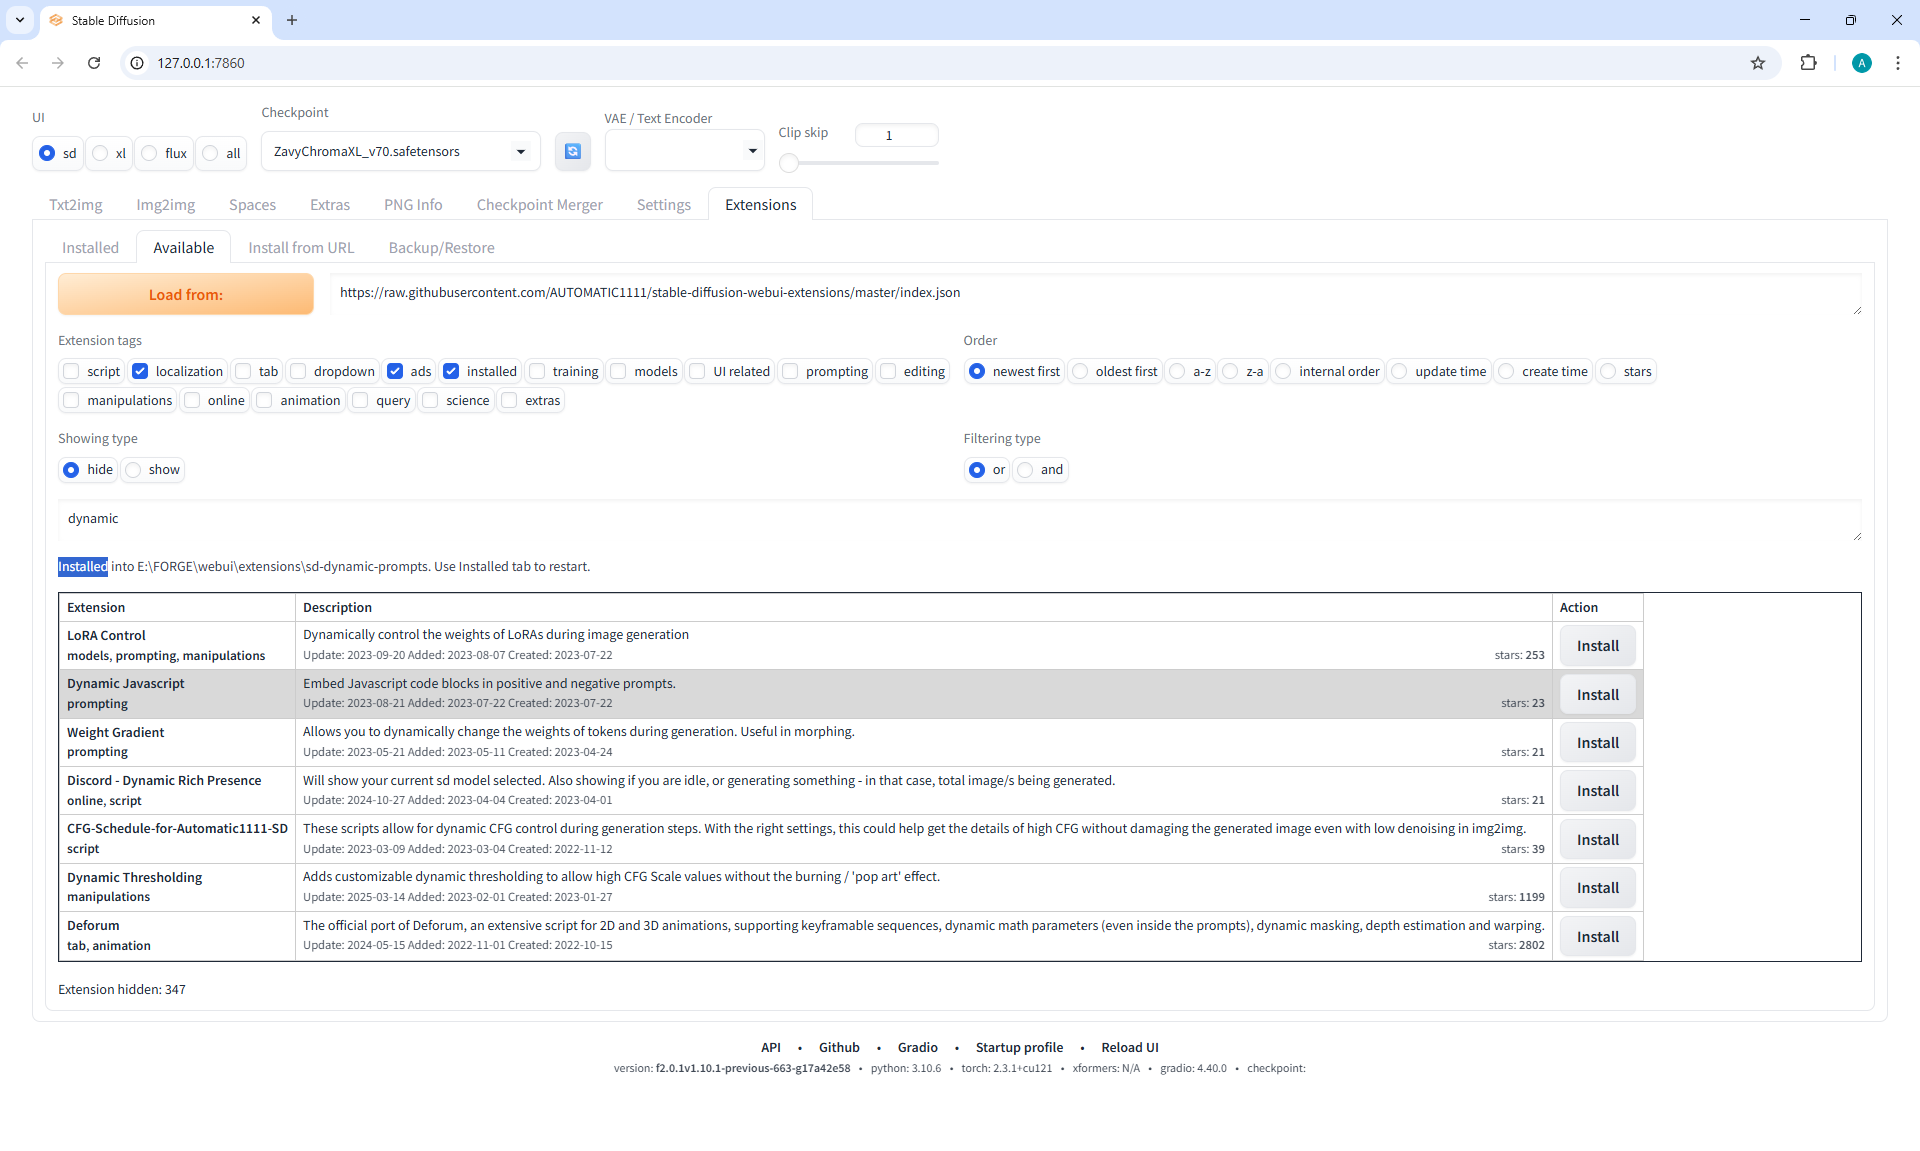
Task: Open new browser tab with plus
Action: [x=292, y=20]
